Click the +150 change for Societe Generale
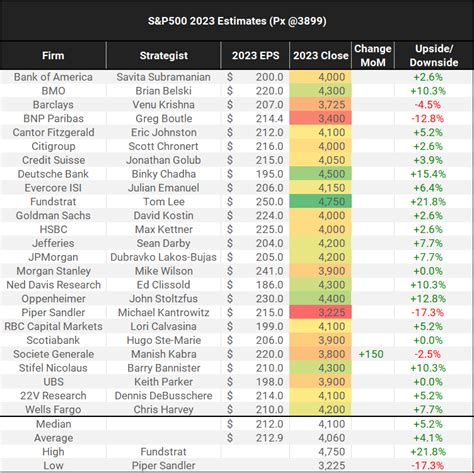Viewport: 474px width, 473px height. point(371,354)
